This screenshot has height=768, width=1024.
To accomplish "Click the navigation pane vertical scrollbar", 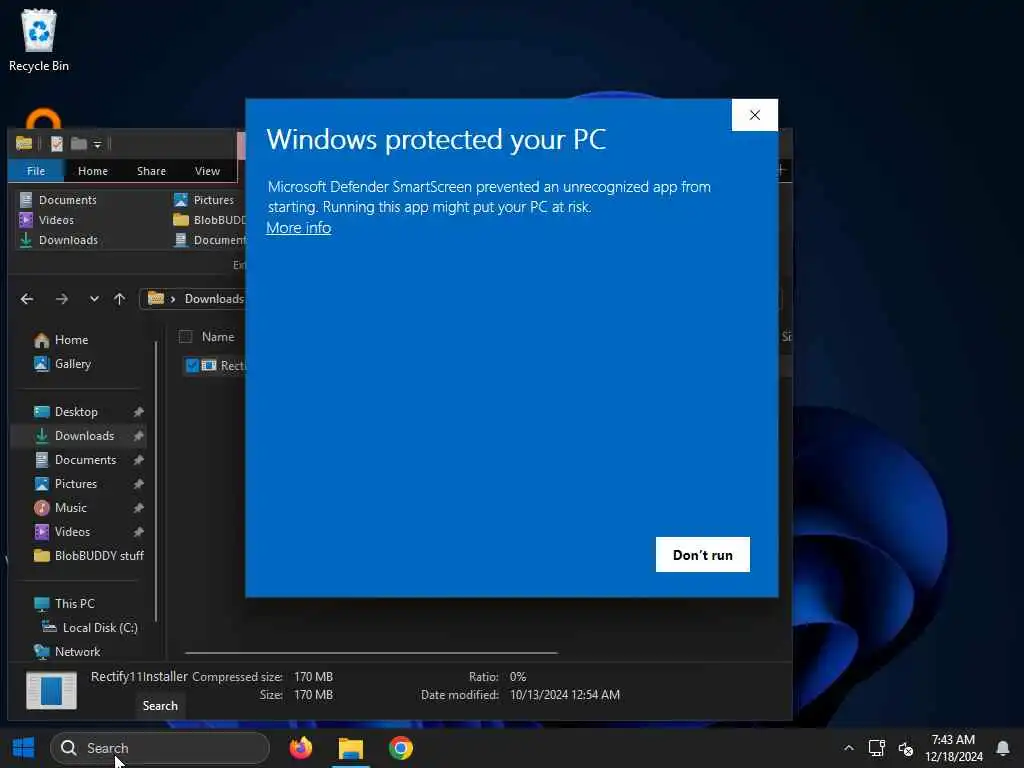I will (156, 482).
